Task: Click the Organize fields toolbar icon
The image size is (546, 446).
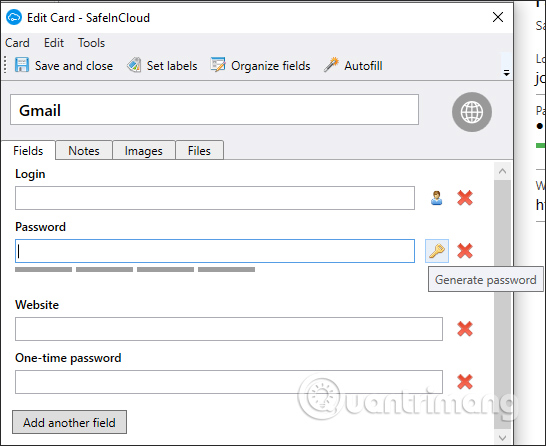Action: [218, 65]
